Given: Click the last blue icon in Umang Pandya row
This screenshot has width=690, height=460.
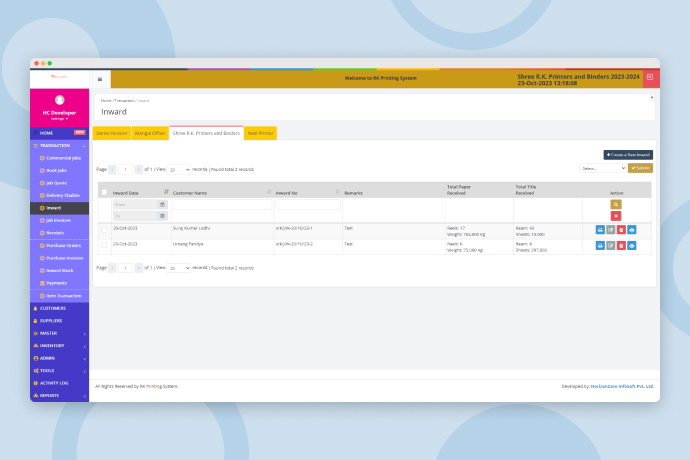Looking at the screenshot, I should click(x=631, y=246).
